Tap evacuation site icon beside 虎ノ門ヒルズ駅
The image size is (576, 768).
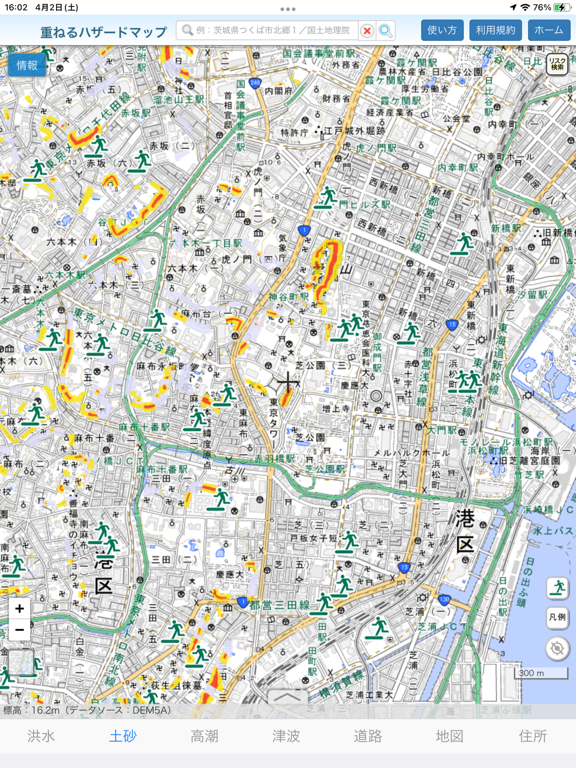326,197
